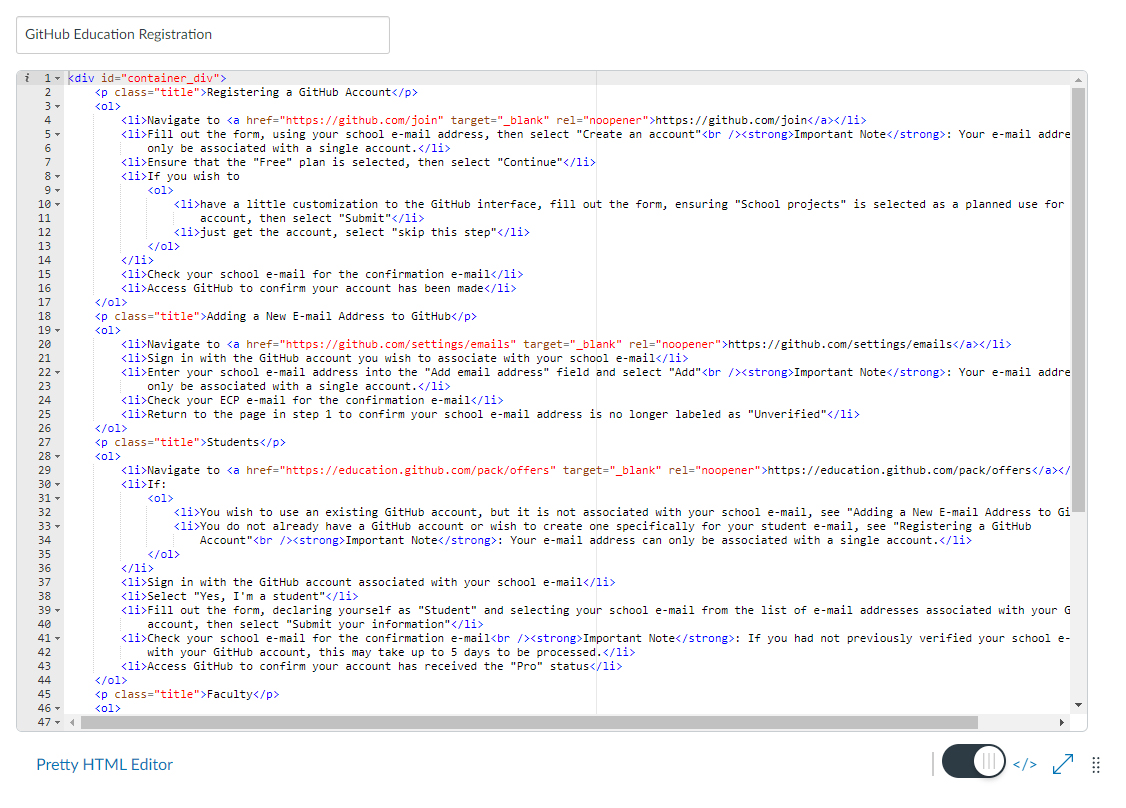
Task: Collapse the fold arrow at line 19
Action: pos(57,330)
